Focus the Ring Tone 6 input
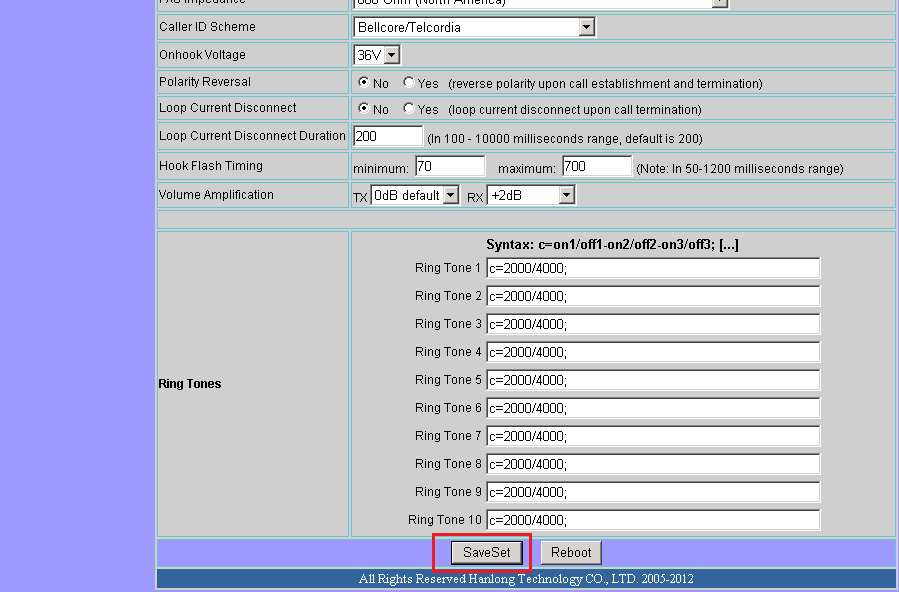Image resolution: width=899 pixels, height=592 pixels. [653, 408]
